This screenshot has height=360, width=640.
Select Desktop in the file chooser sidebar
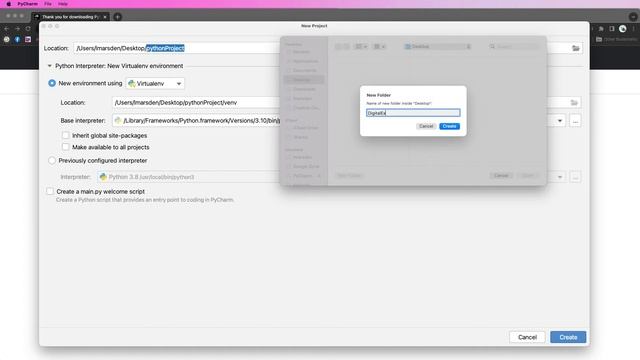304,80
